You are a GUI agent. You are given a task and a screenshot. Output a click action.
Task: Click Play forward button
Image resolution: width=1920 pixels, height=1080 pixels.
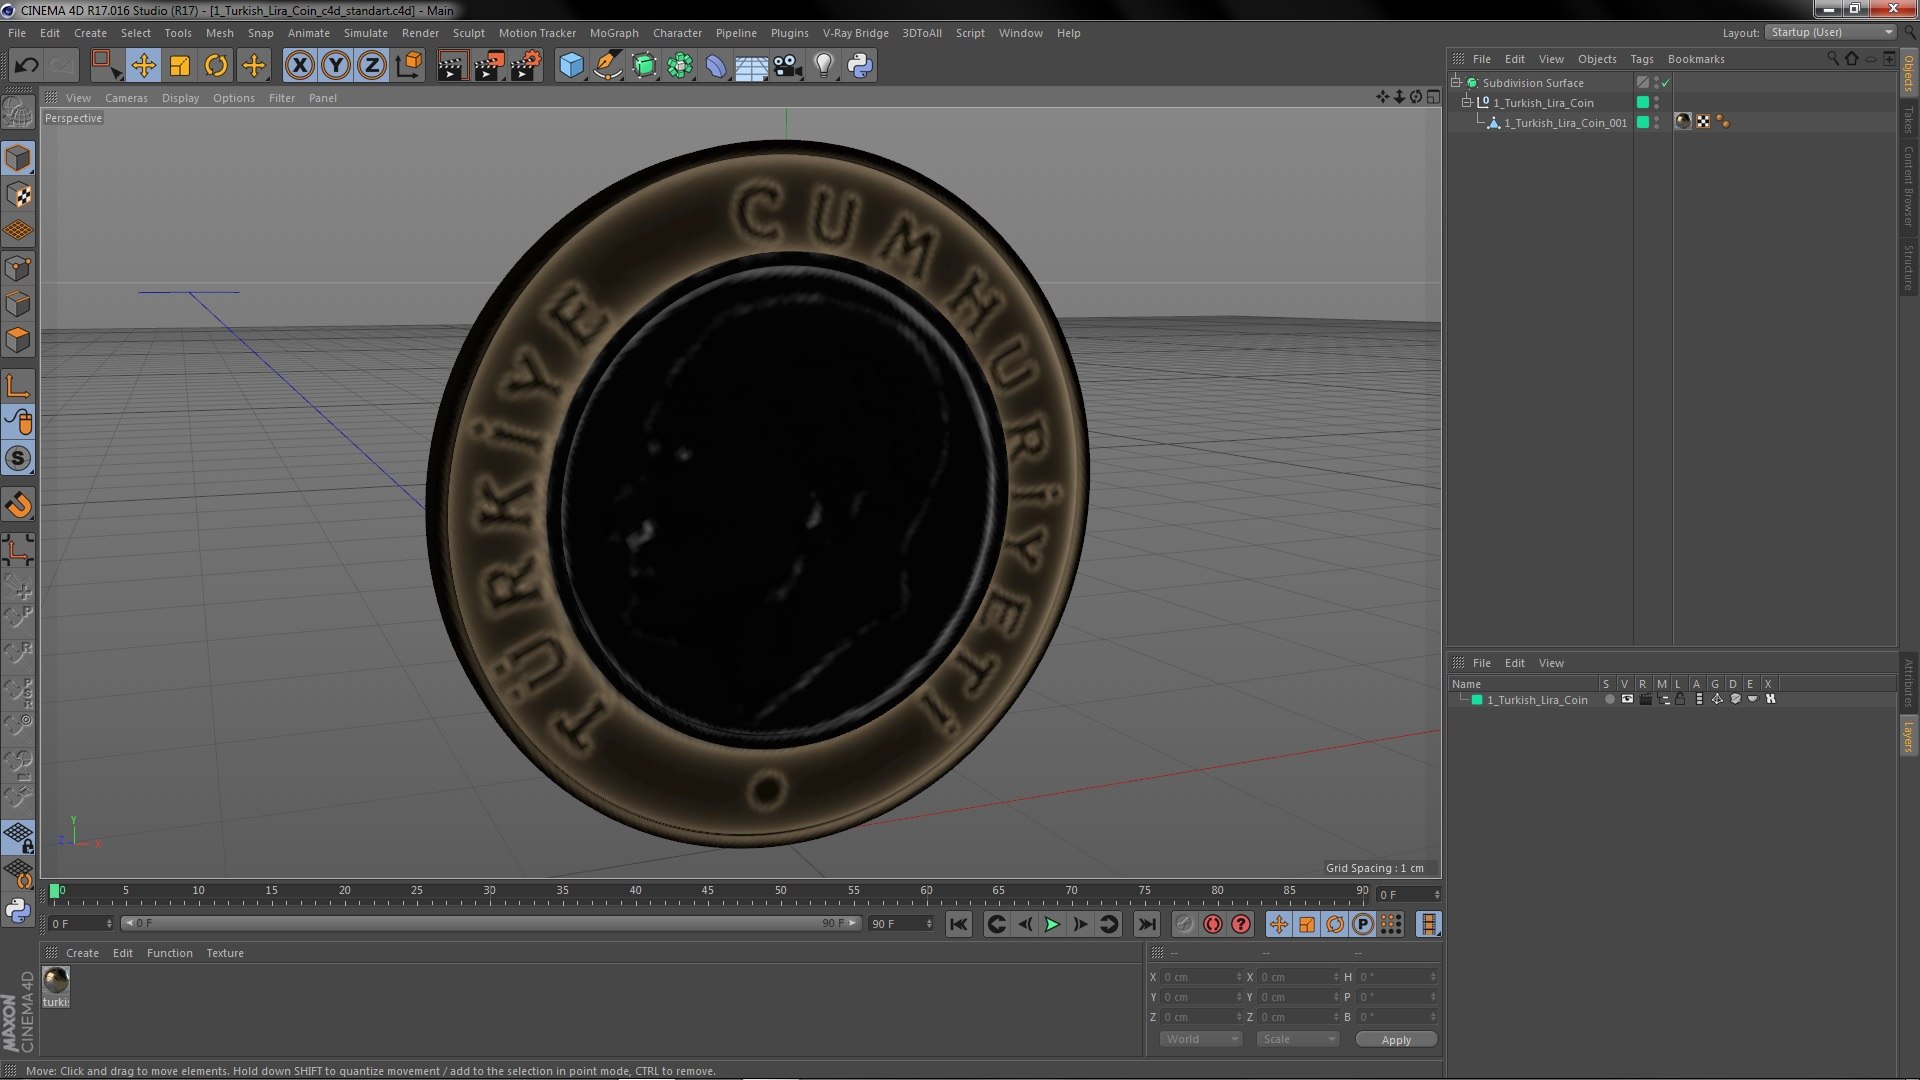coord(1052,924)
